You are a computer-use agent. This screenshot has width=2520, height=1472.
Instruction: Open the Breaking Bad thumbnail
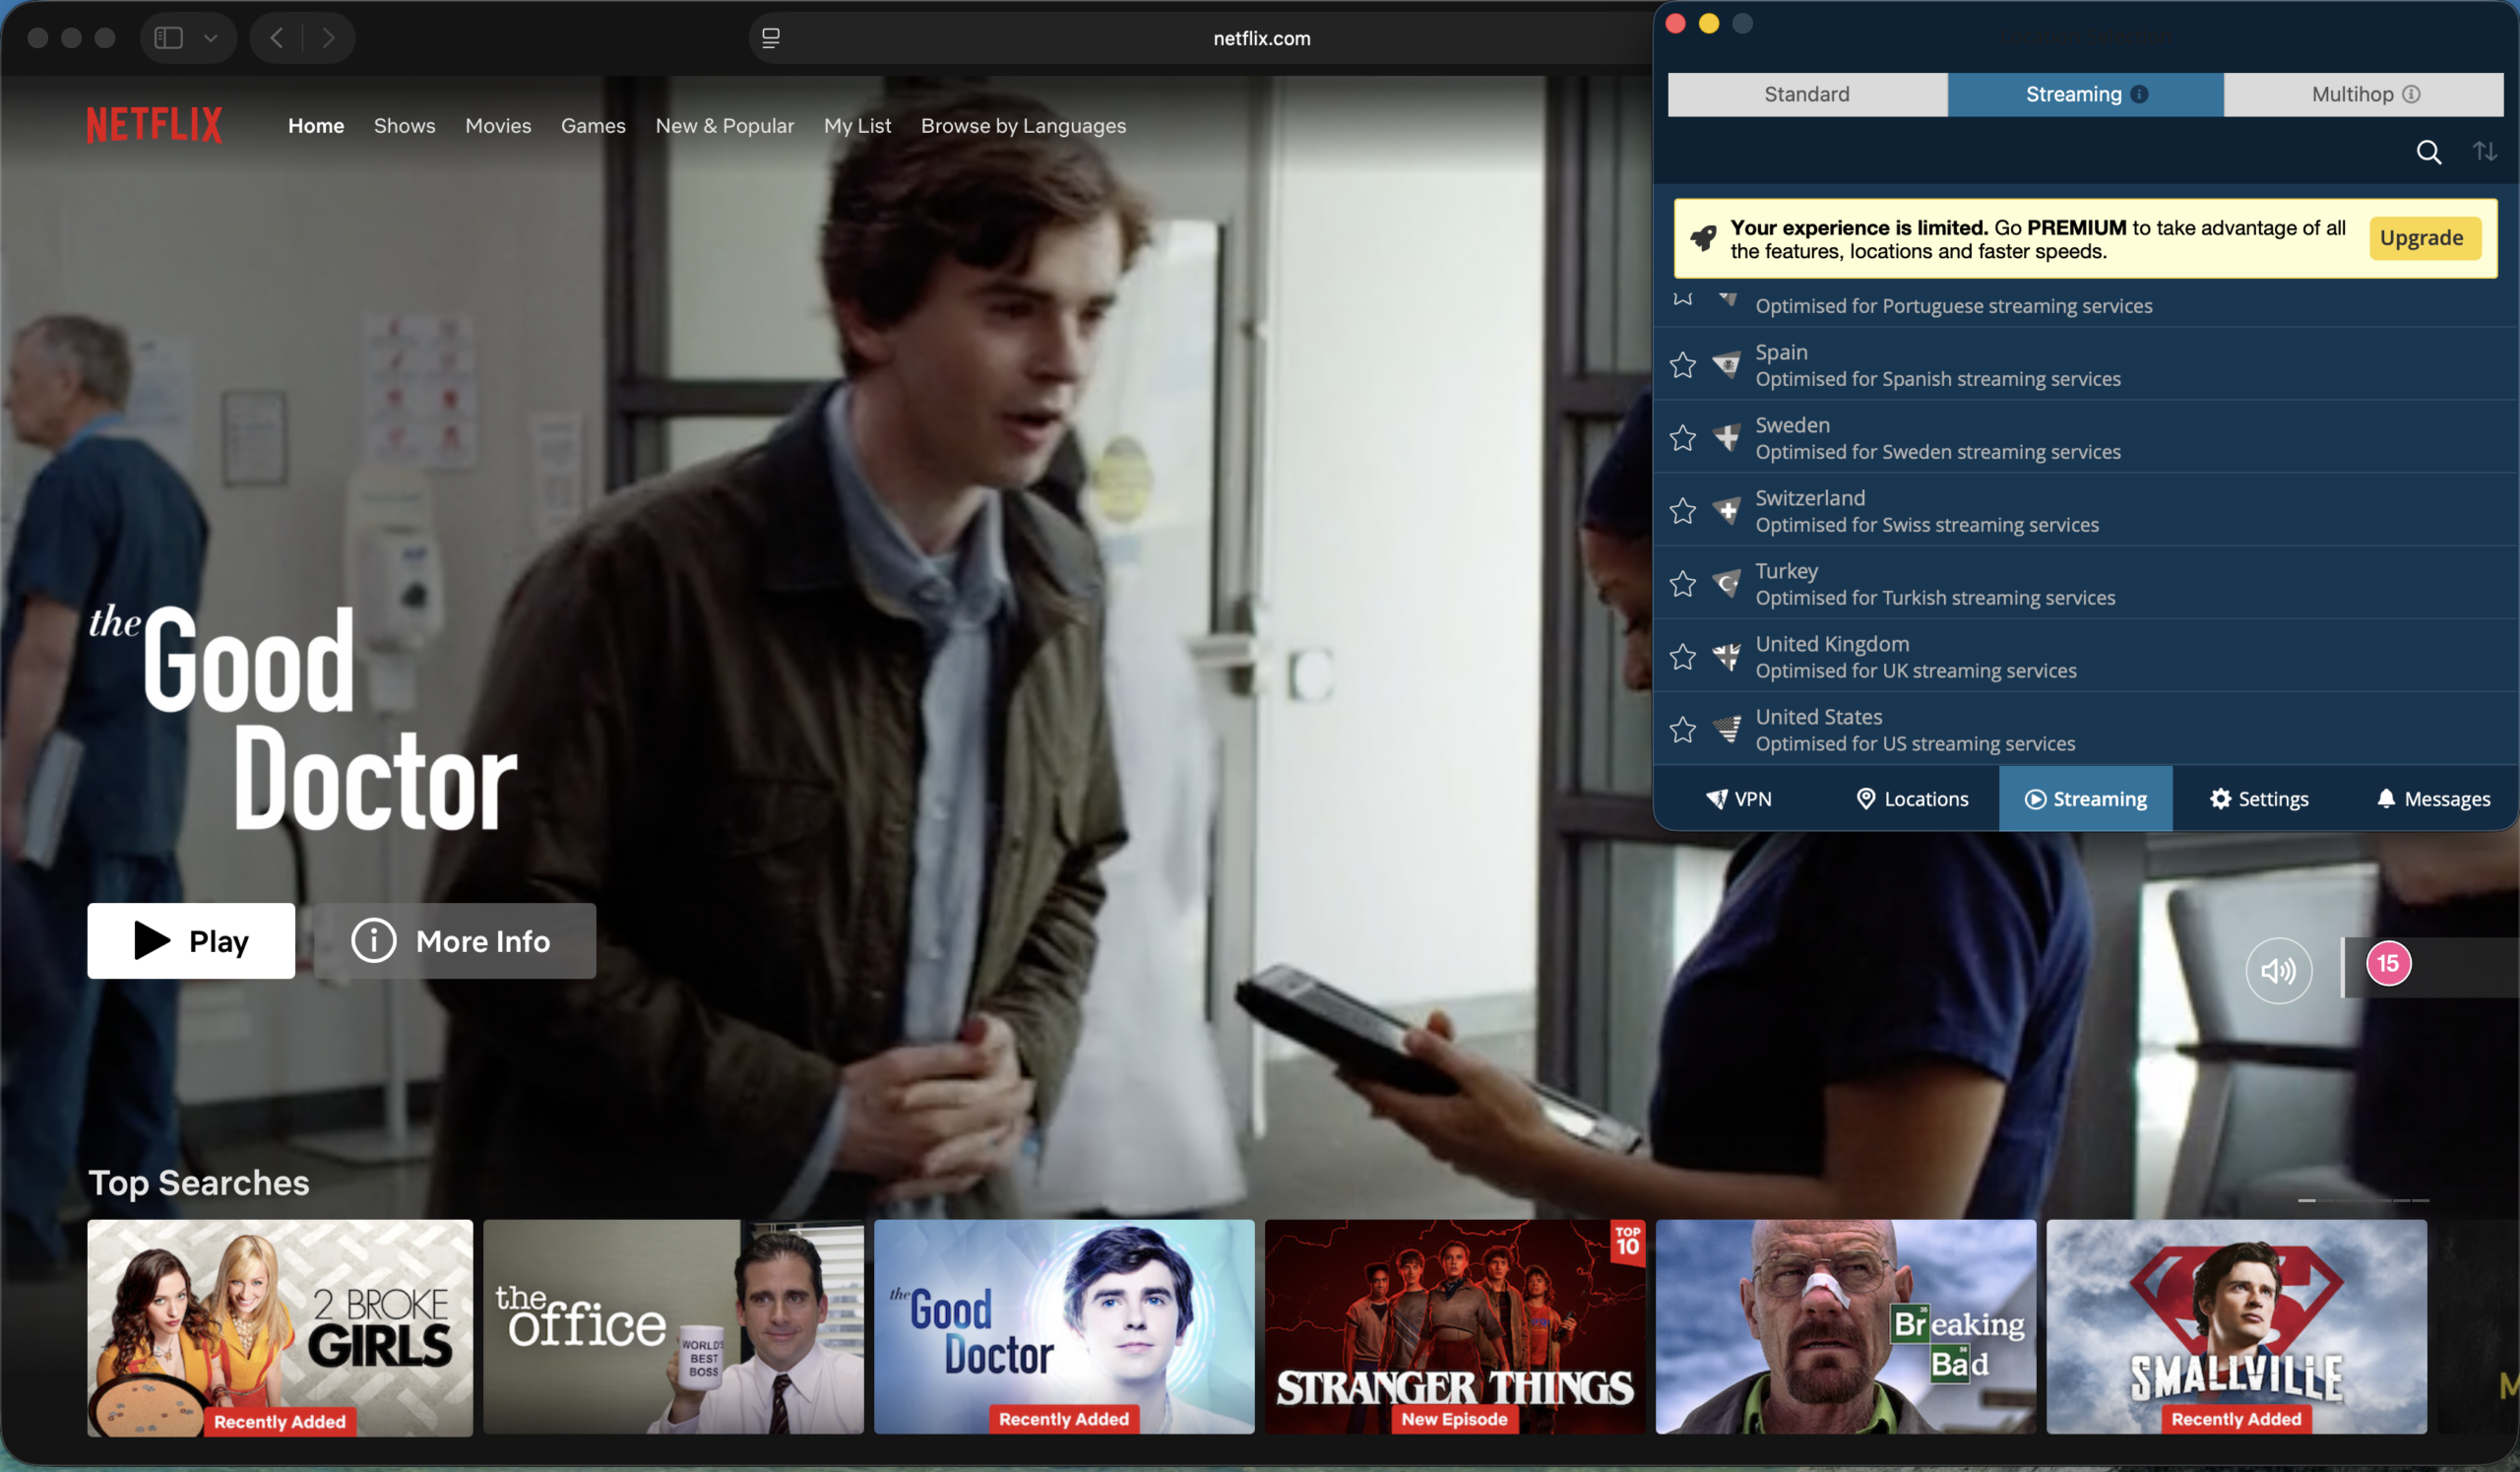tap(1846, 1327)
